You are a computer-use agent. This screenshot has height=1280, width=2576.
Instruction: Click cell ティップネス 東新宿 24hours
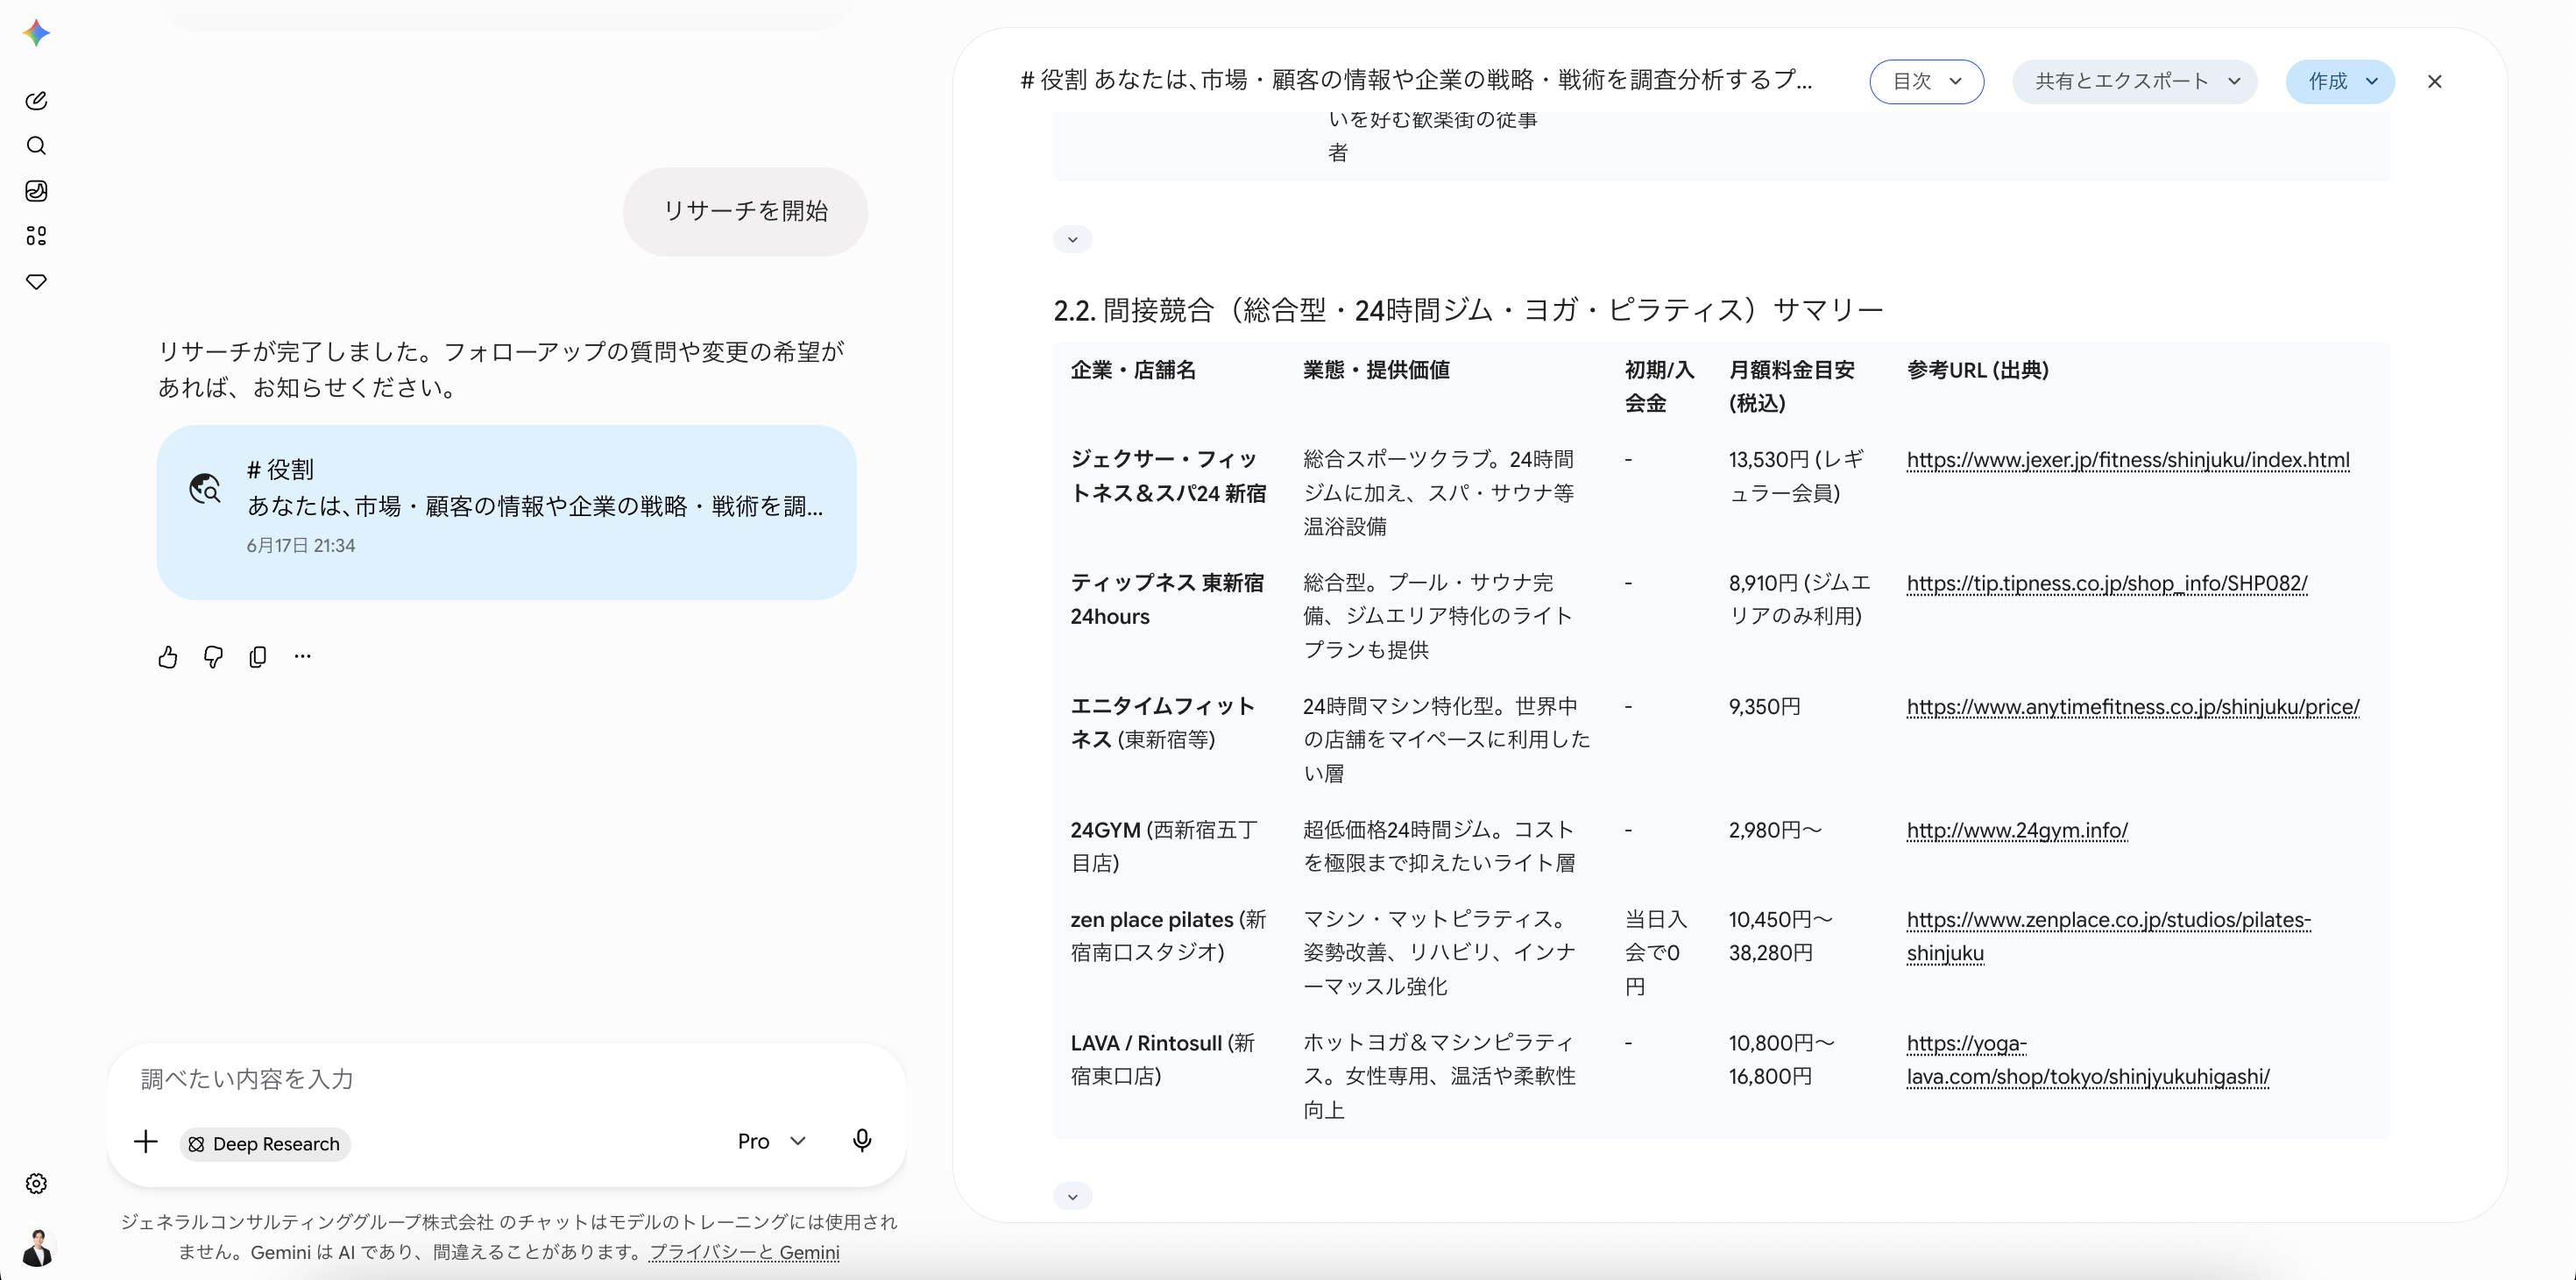coord(1167,599)
